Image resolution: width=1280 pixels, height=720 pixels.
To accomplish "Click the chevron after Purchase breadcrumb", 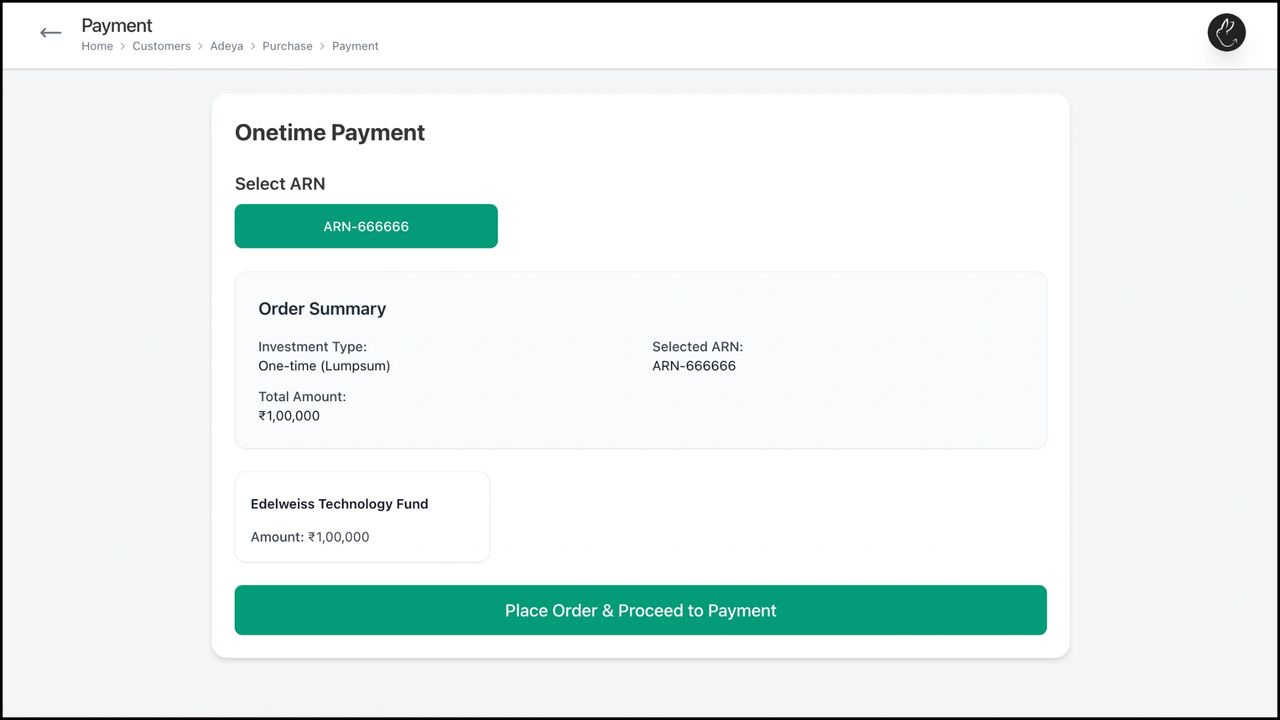I will 322,46.
